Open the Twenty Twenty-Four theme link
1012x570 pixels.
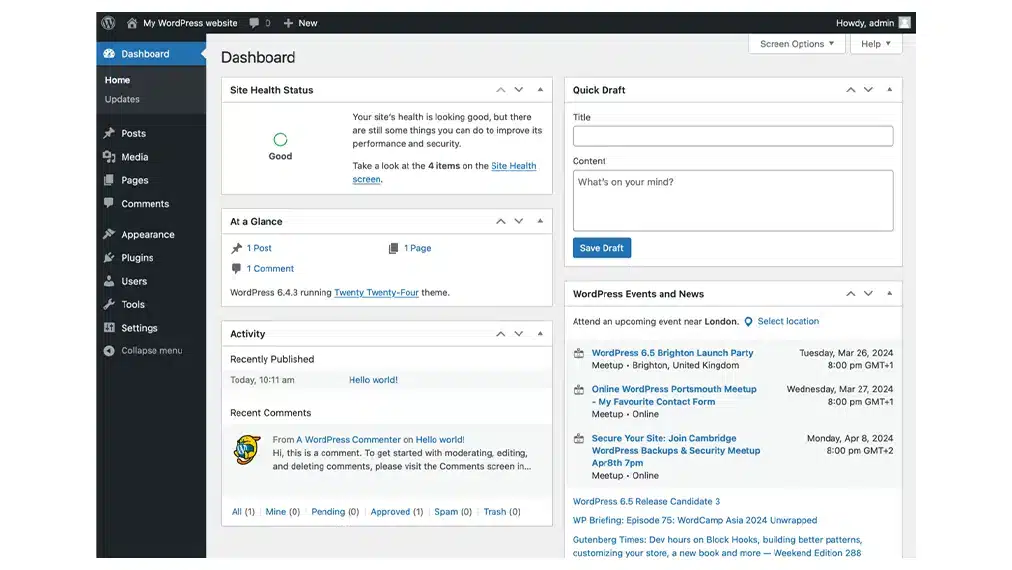pos(376,292)
